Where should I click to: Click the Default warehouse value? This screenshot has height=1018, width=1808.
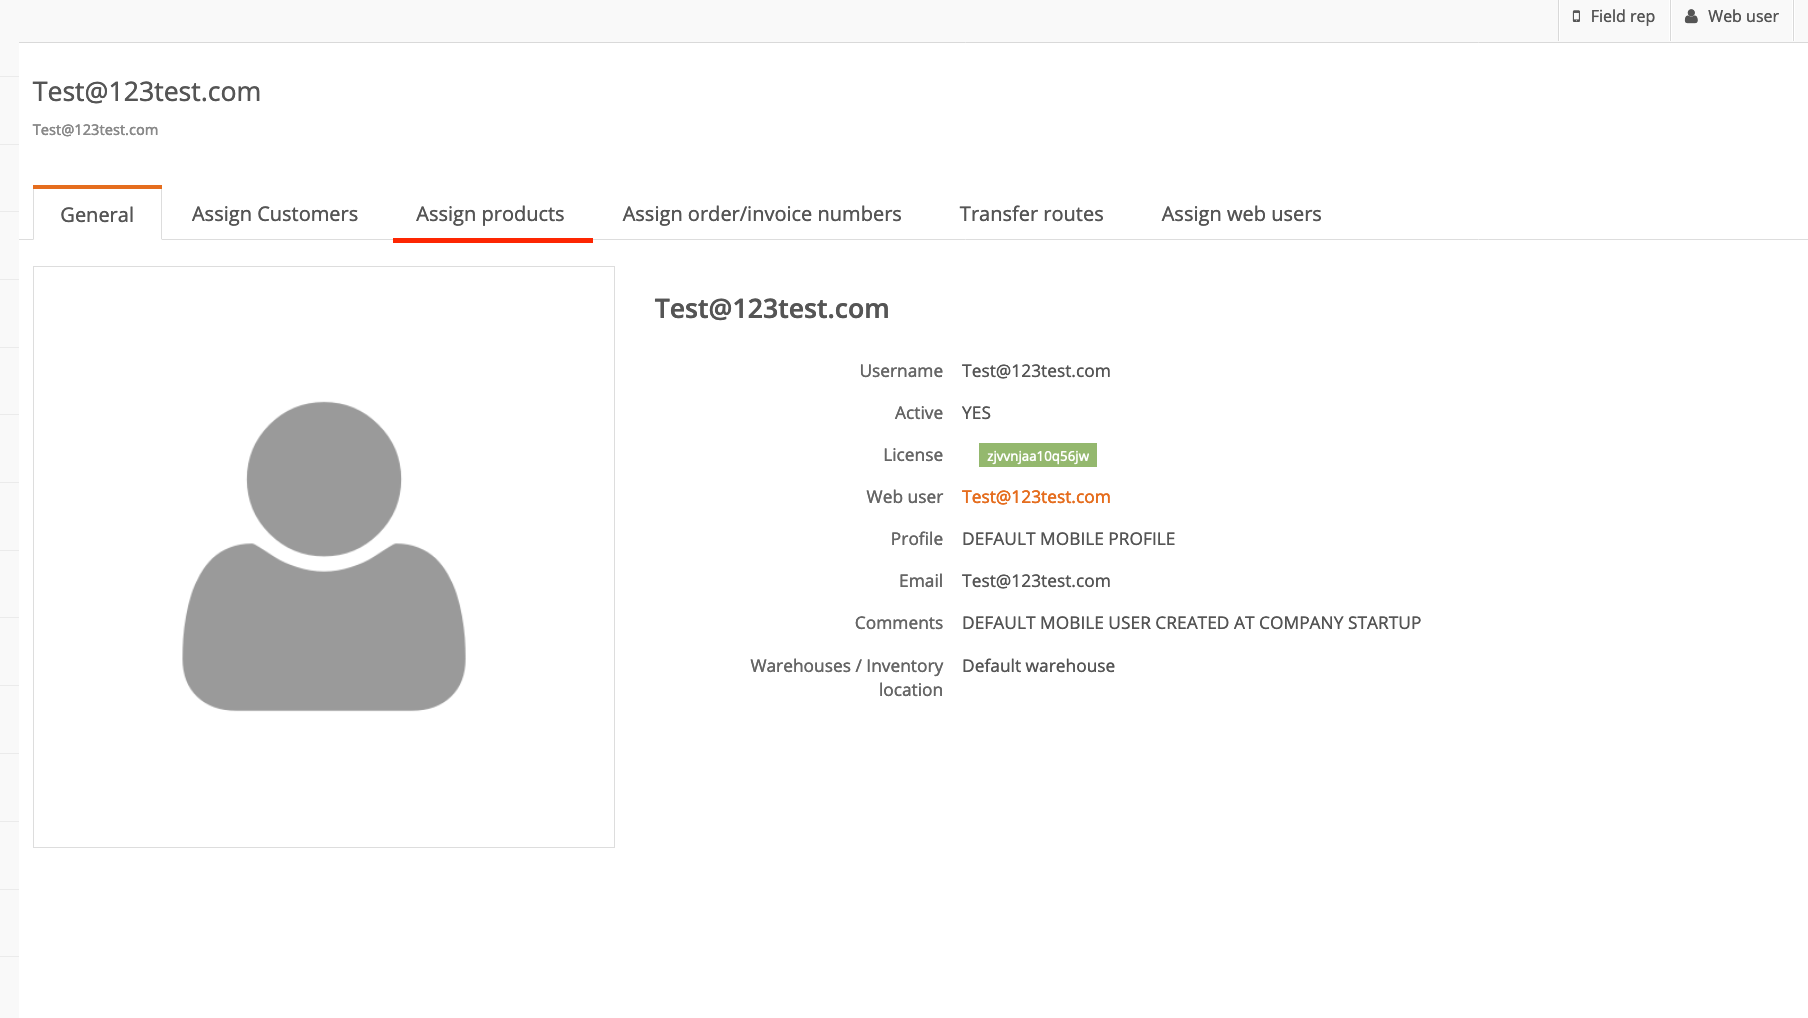(x=1038, y=666)
